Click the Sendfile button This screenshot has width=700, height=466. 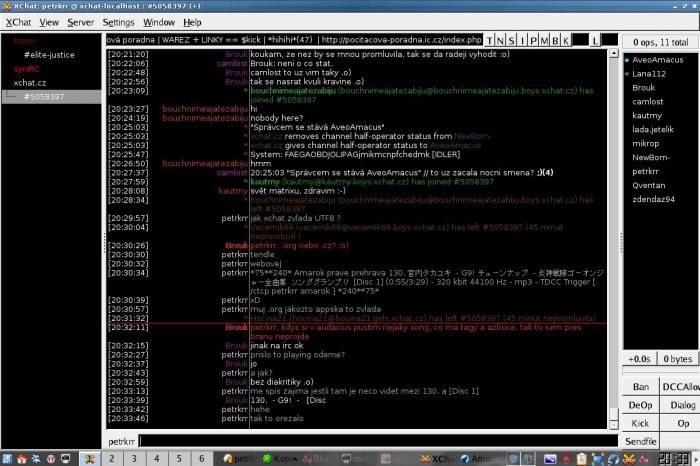pyautogui.click(x=641, y=441)
